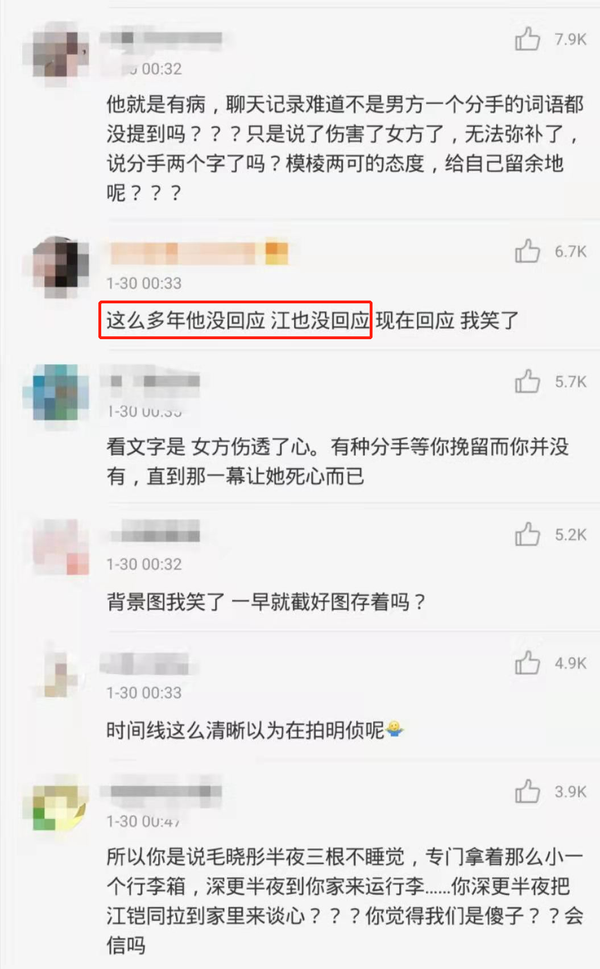600x969 pixels.
Task: Like the comment showing 5.2K likes
Action: pos(527,534)
